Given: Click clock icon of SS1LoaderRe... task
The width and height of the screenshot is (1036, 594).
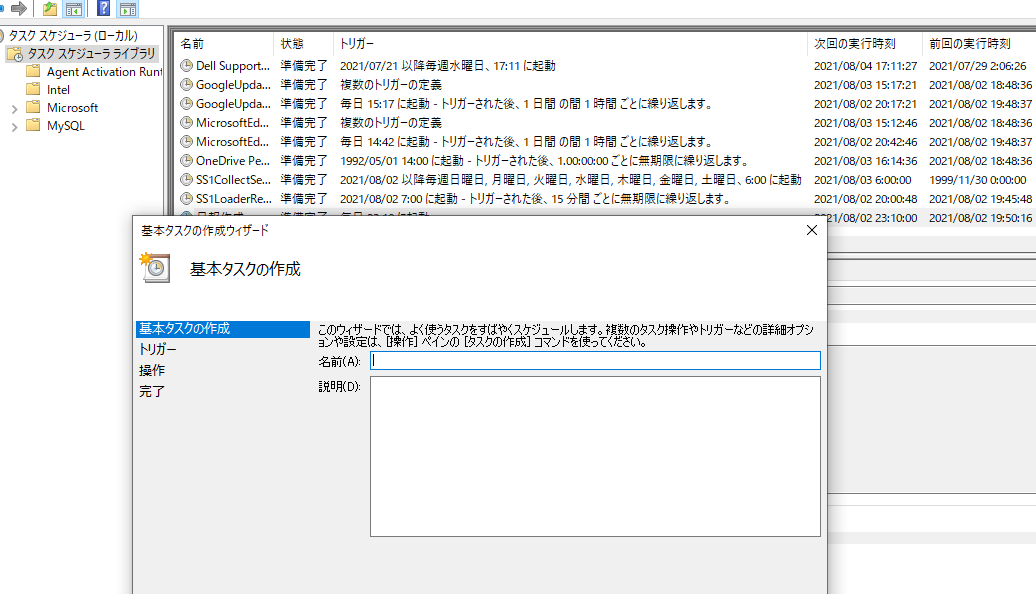Looking at the screenshot, I should coord(186,198).
